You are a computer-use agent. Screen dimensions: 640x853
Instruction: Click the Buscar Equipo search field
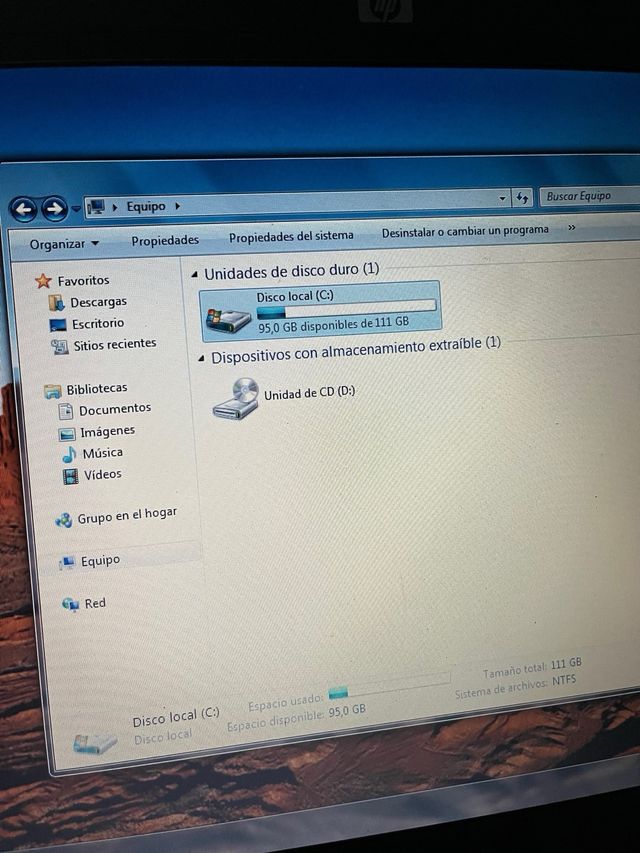pyautogui.click(x=588, y=196)
